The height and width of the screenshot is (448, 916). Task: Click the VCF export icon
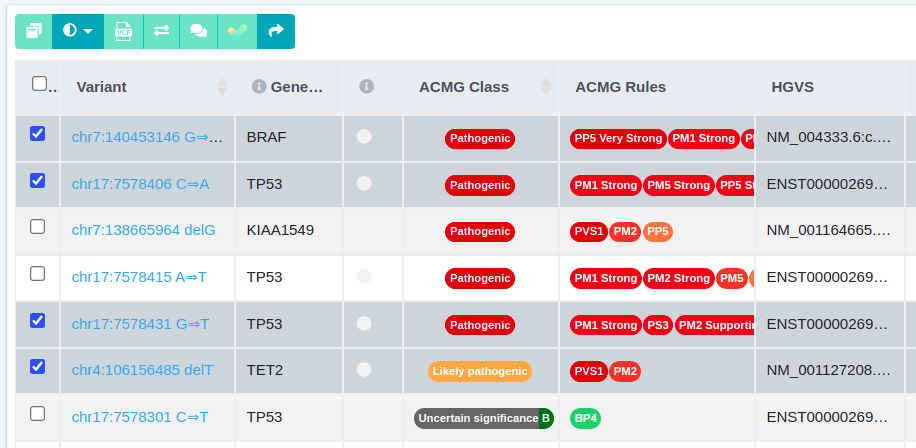click(123, 31)
